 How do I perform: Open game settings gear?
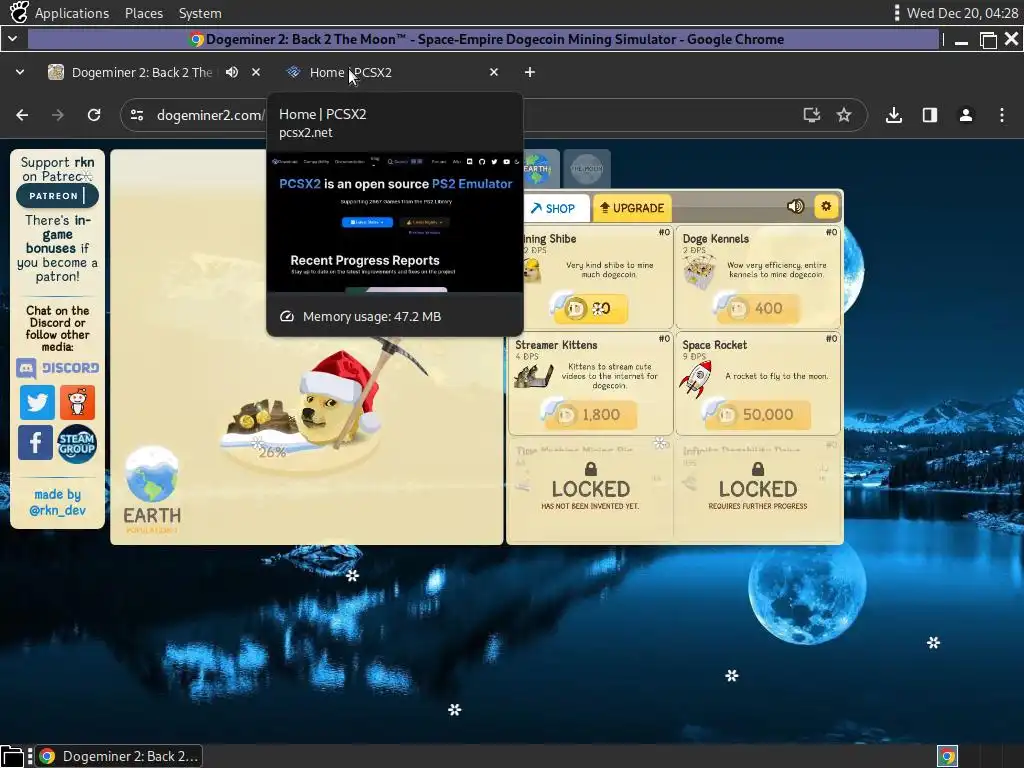pos(826,206)
